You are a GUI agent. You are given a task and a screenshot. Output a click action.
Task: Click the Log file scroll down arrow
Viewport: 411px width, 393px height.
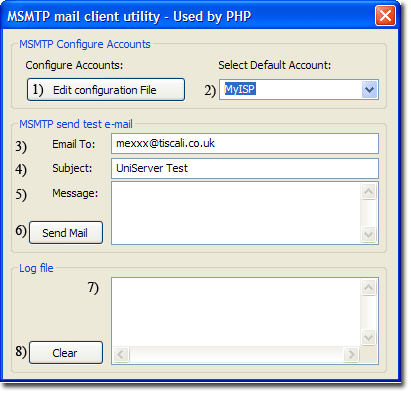click(x=369, y=337)
